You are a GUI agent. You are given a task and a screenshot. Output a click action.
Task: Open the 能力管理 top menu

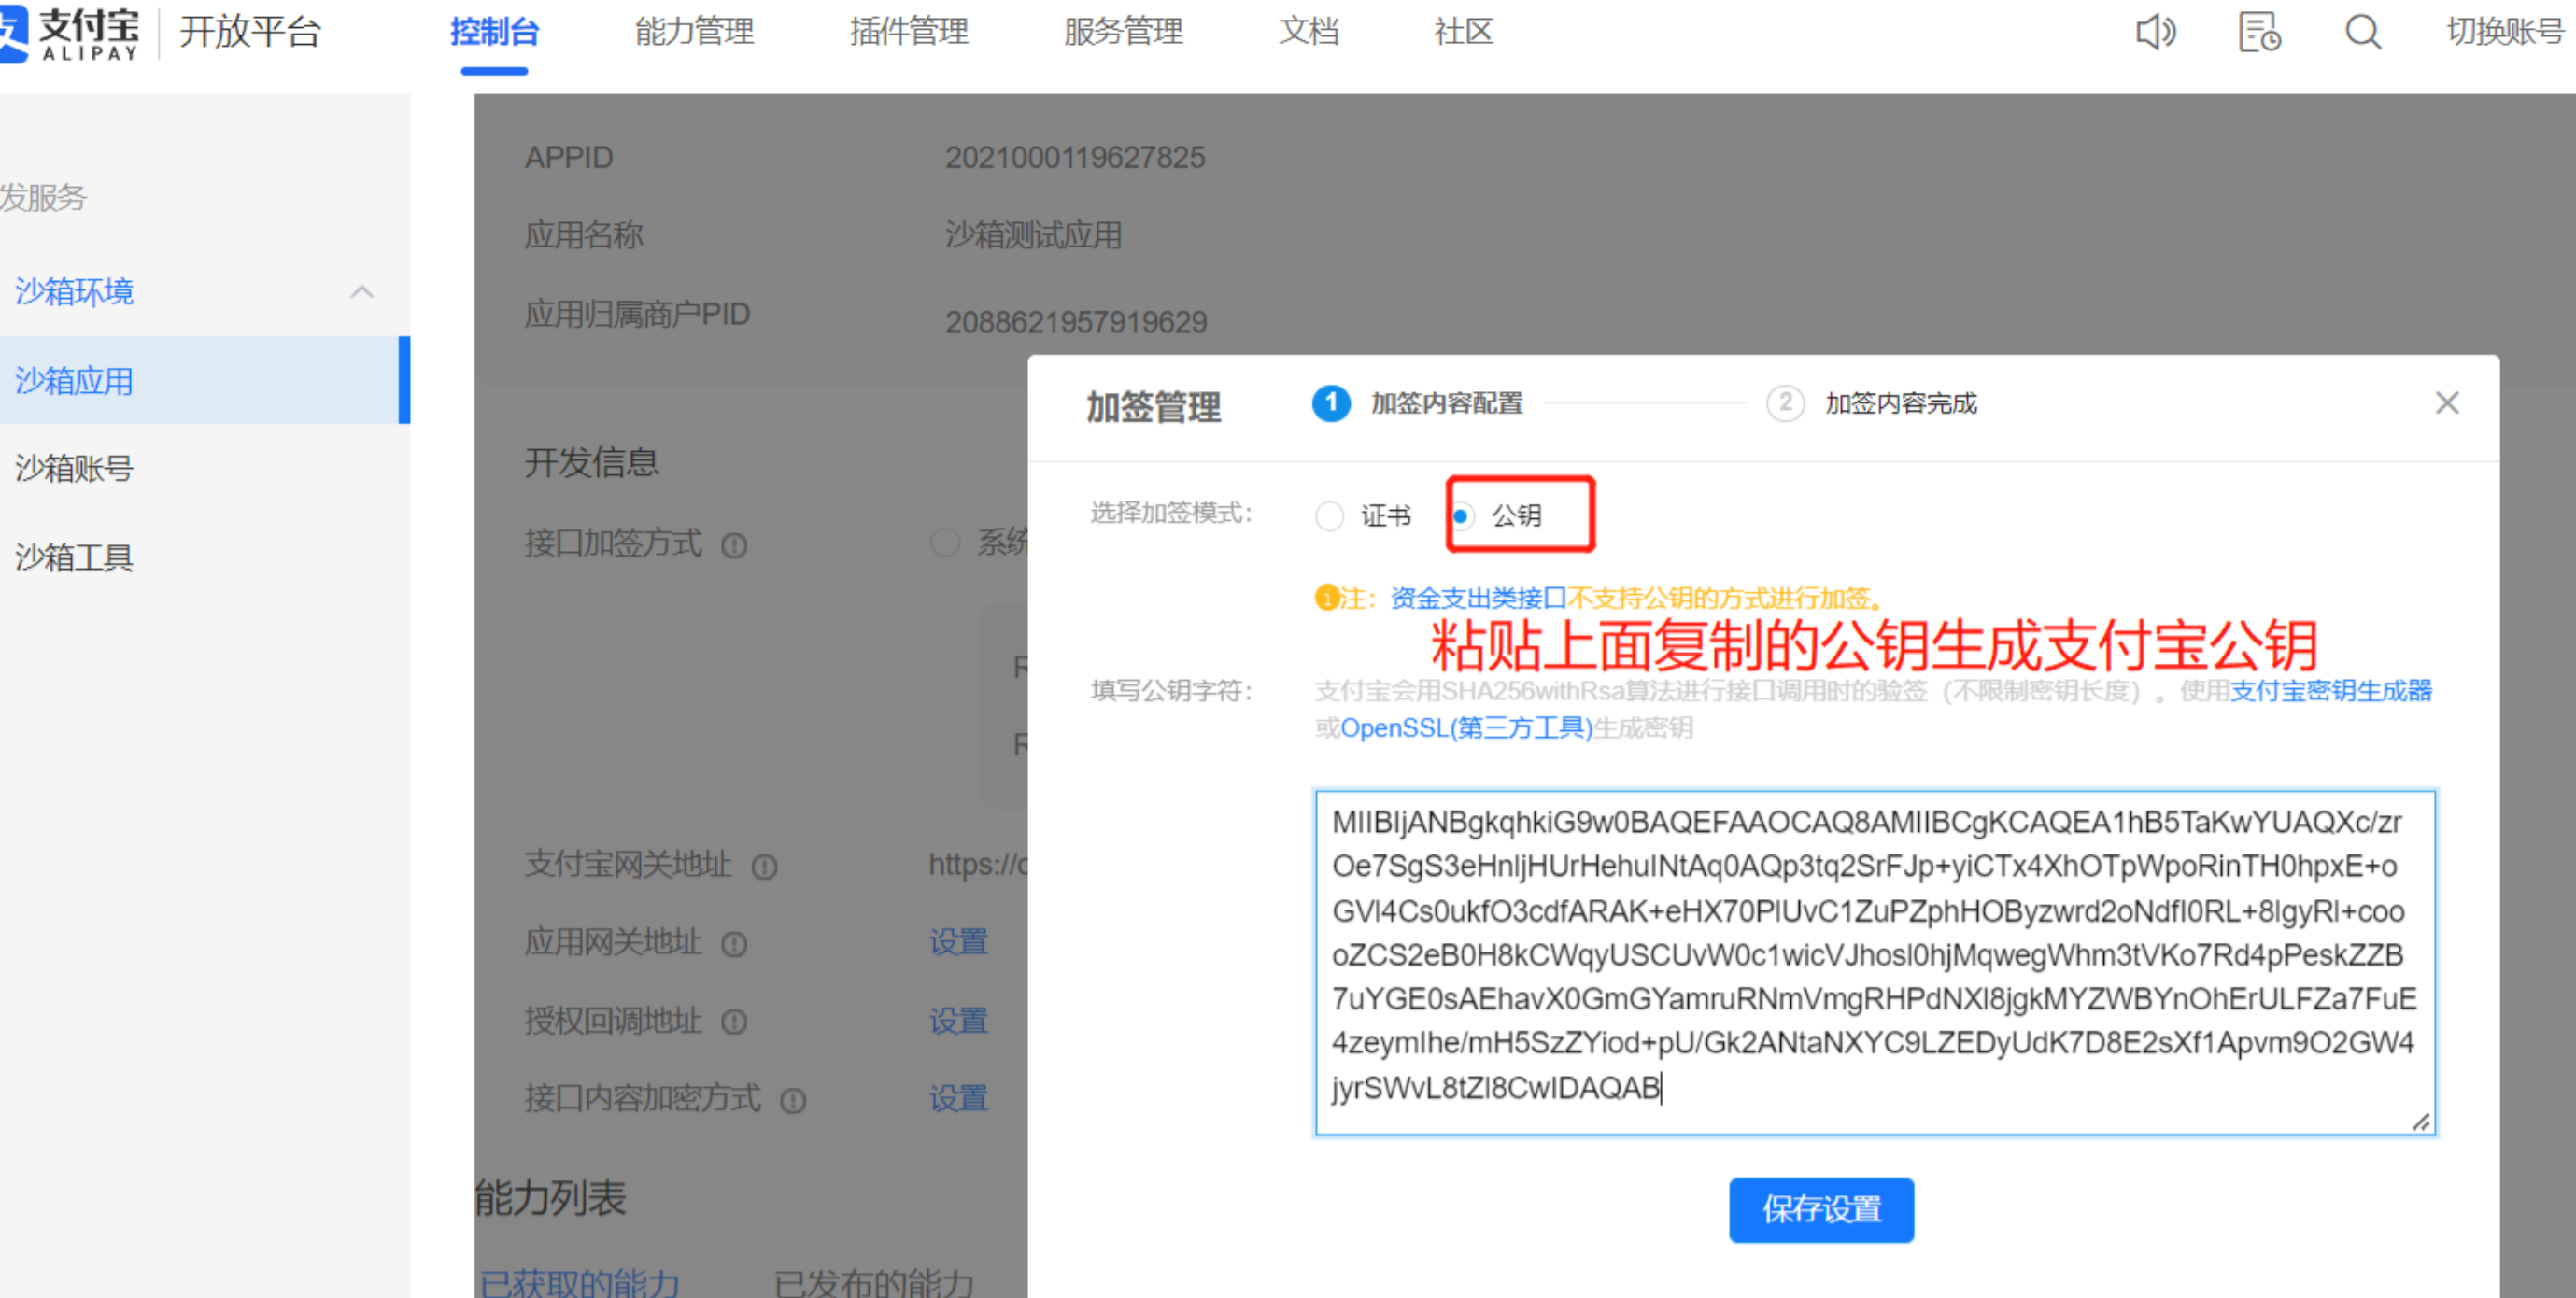[x=694, y=32]
